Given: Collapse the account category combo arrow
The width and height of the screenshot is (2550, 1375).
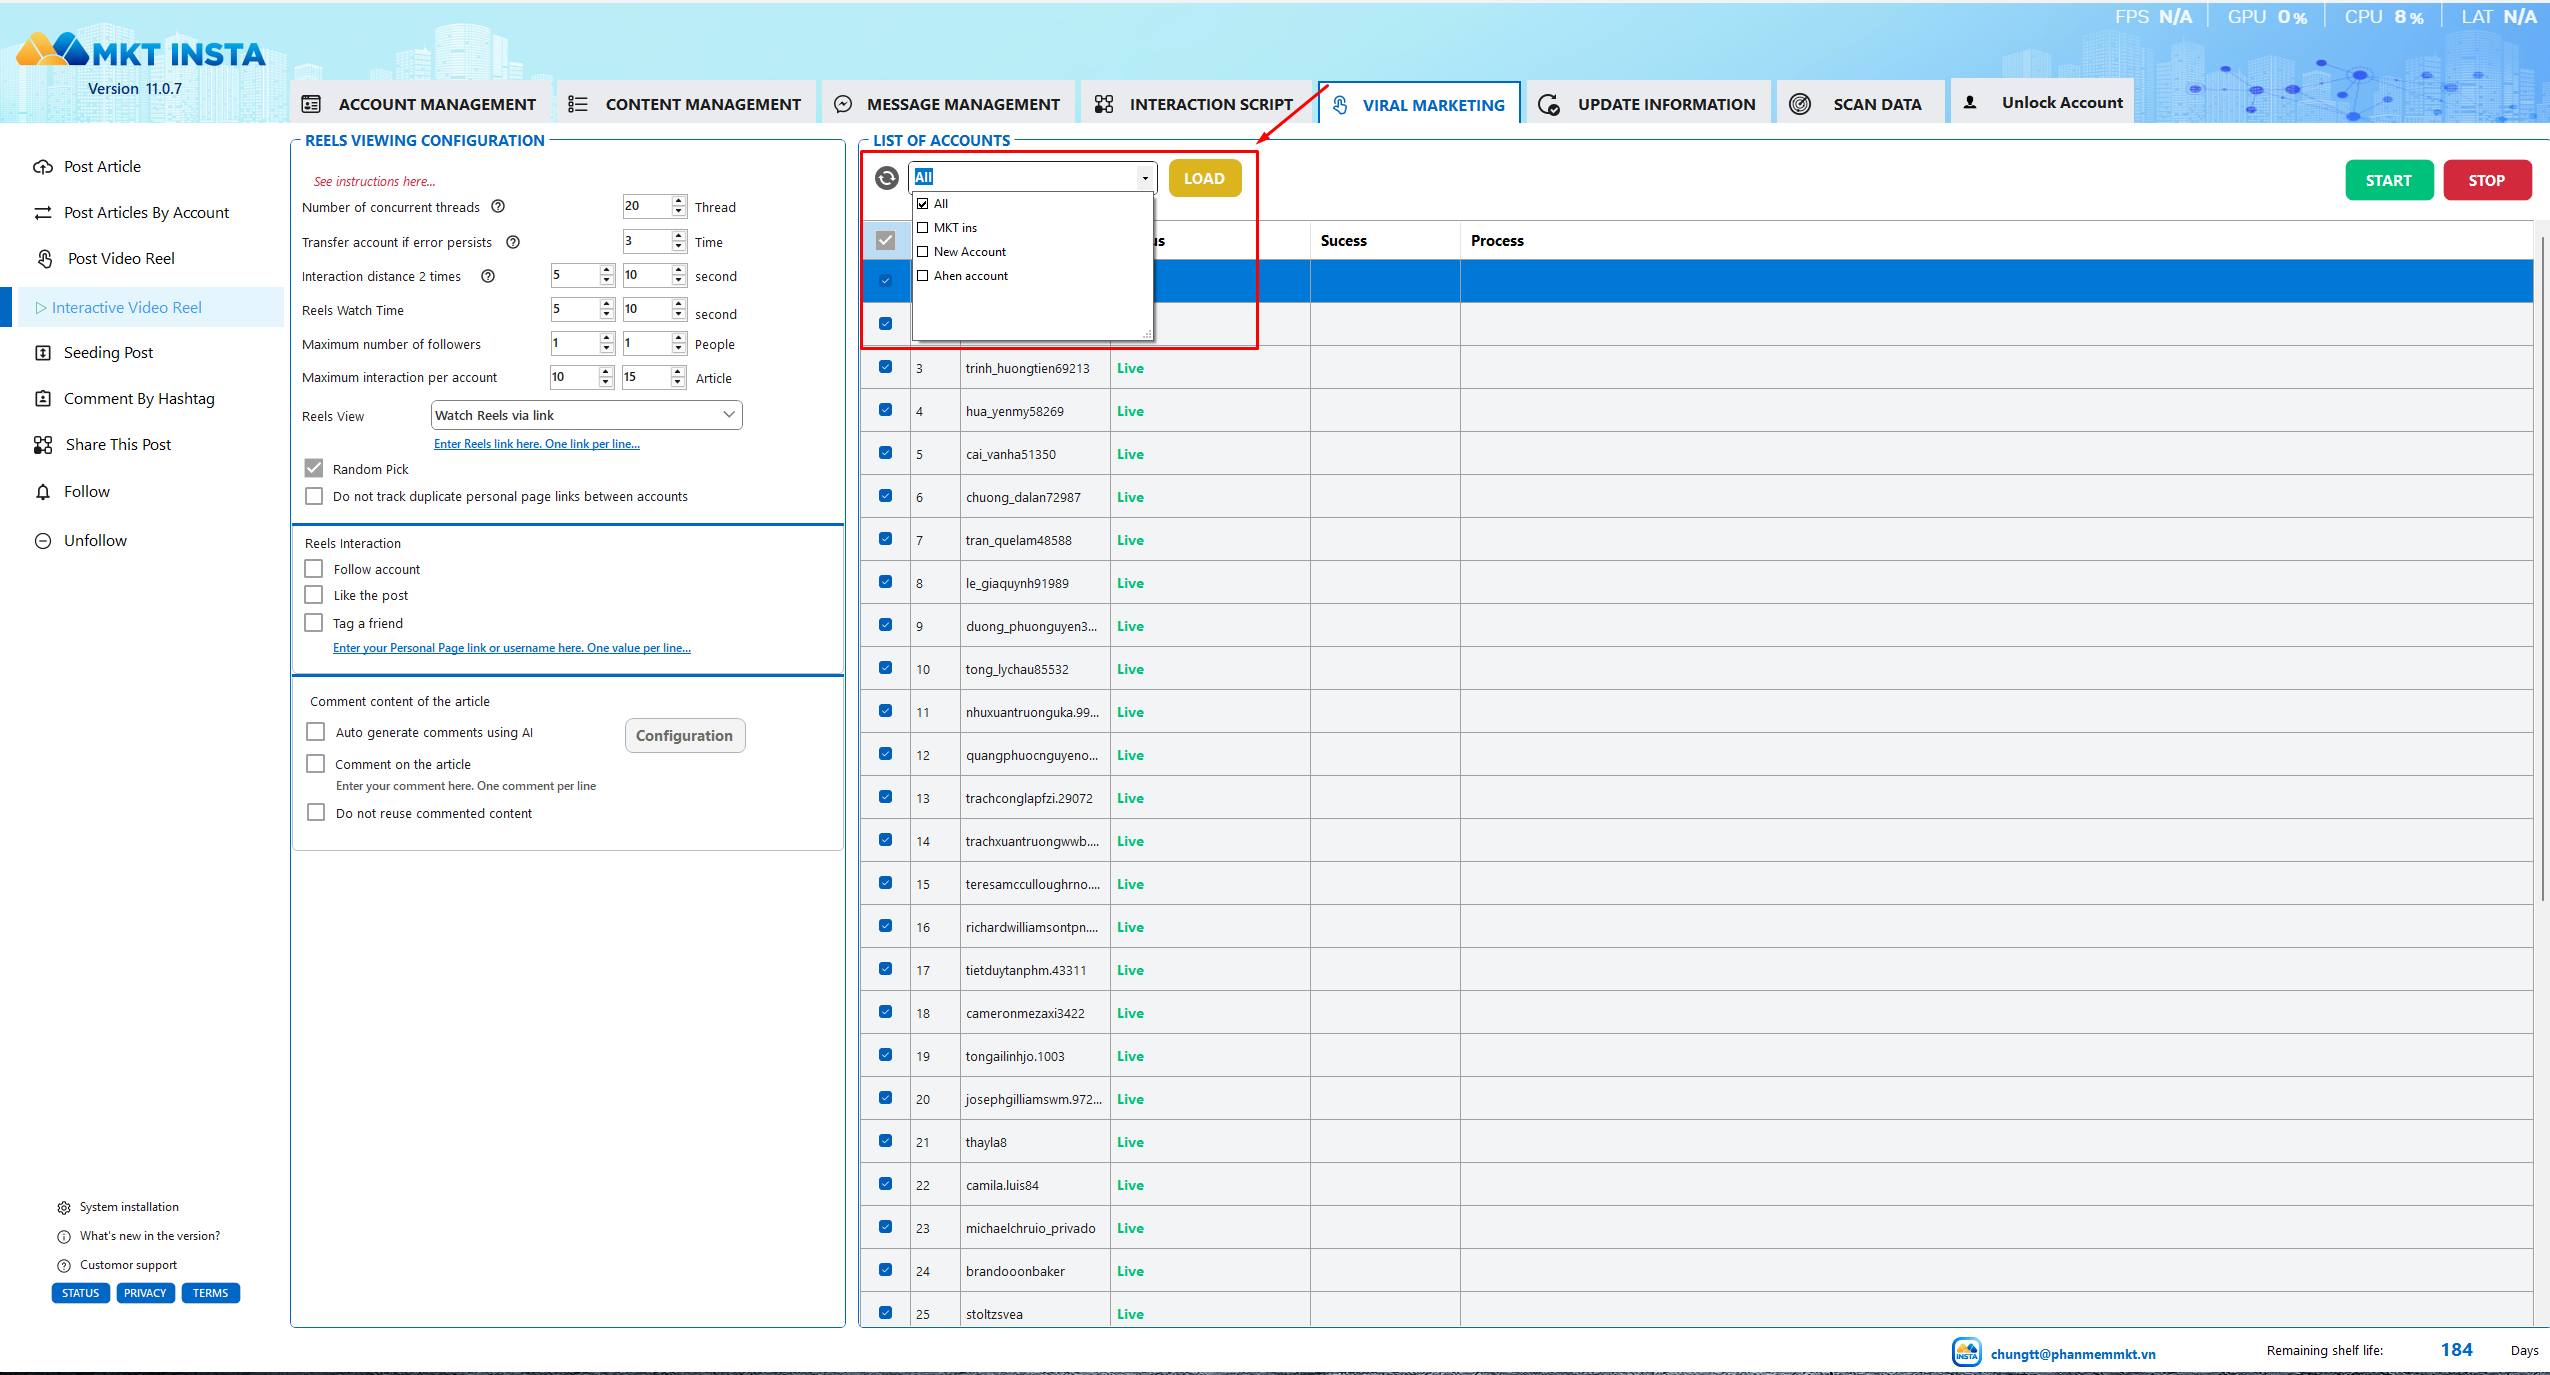Looking at the screenshot, I should pyautogui.click(x=1145, y=178).
